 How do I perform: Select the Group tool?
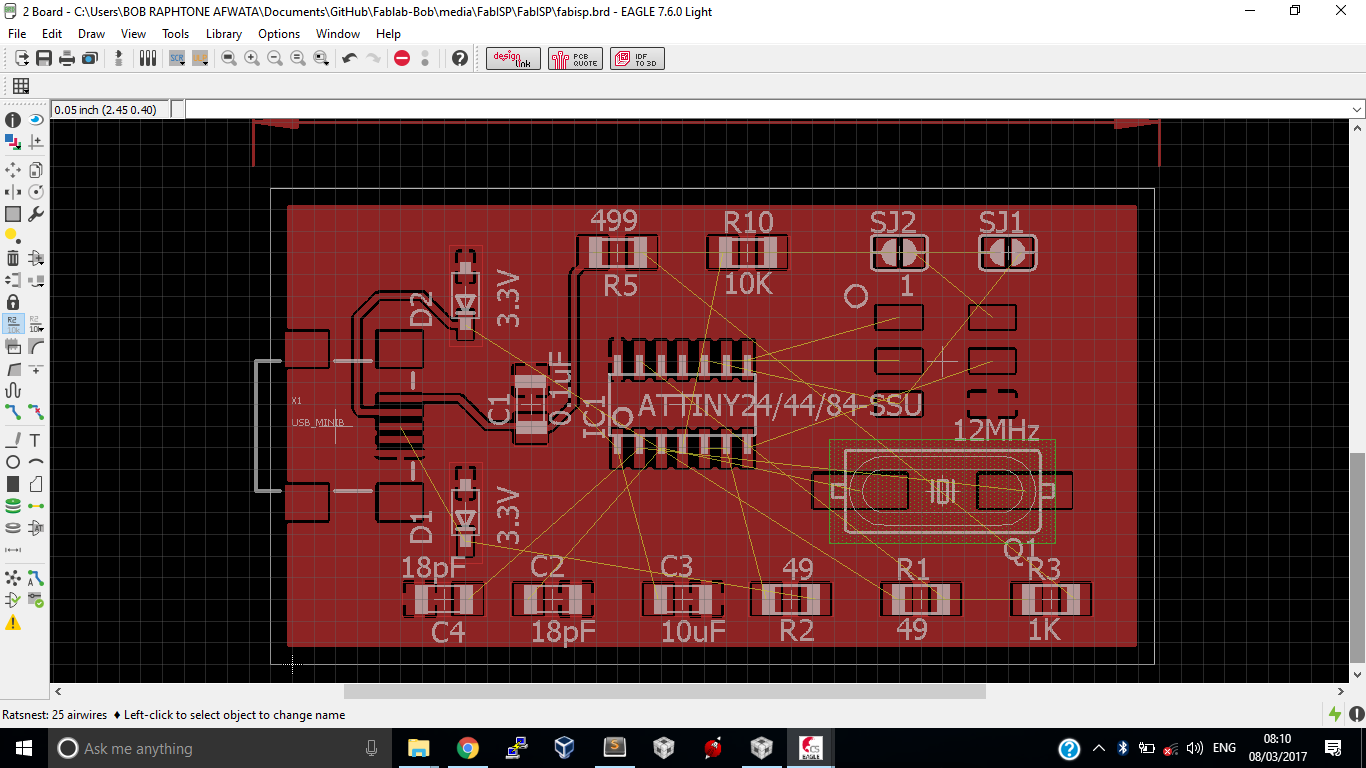coord(13,214)
